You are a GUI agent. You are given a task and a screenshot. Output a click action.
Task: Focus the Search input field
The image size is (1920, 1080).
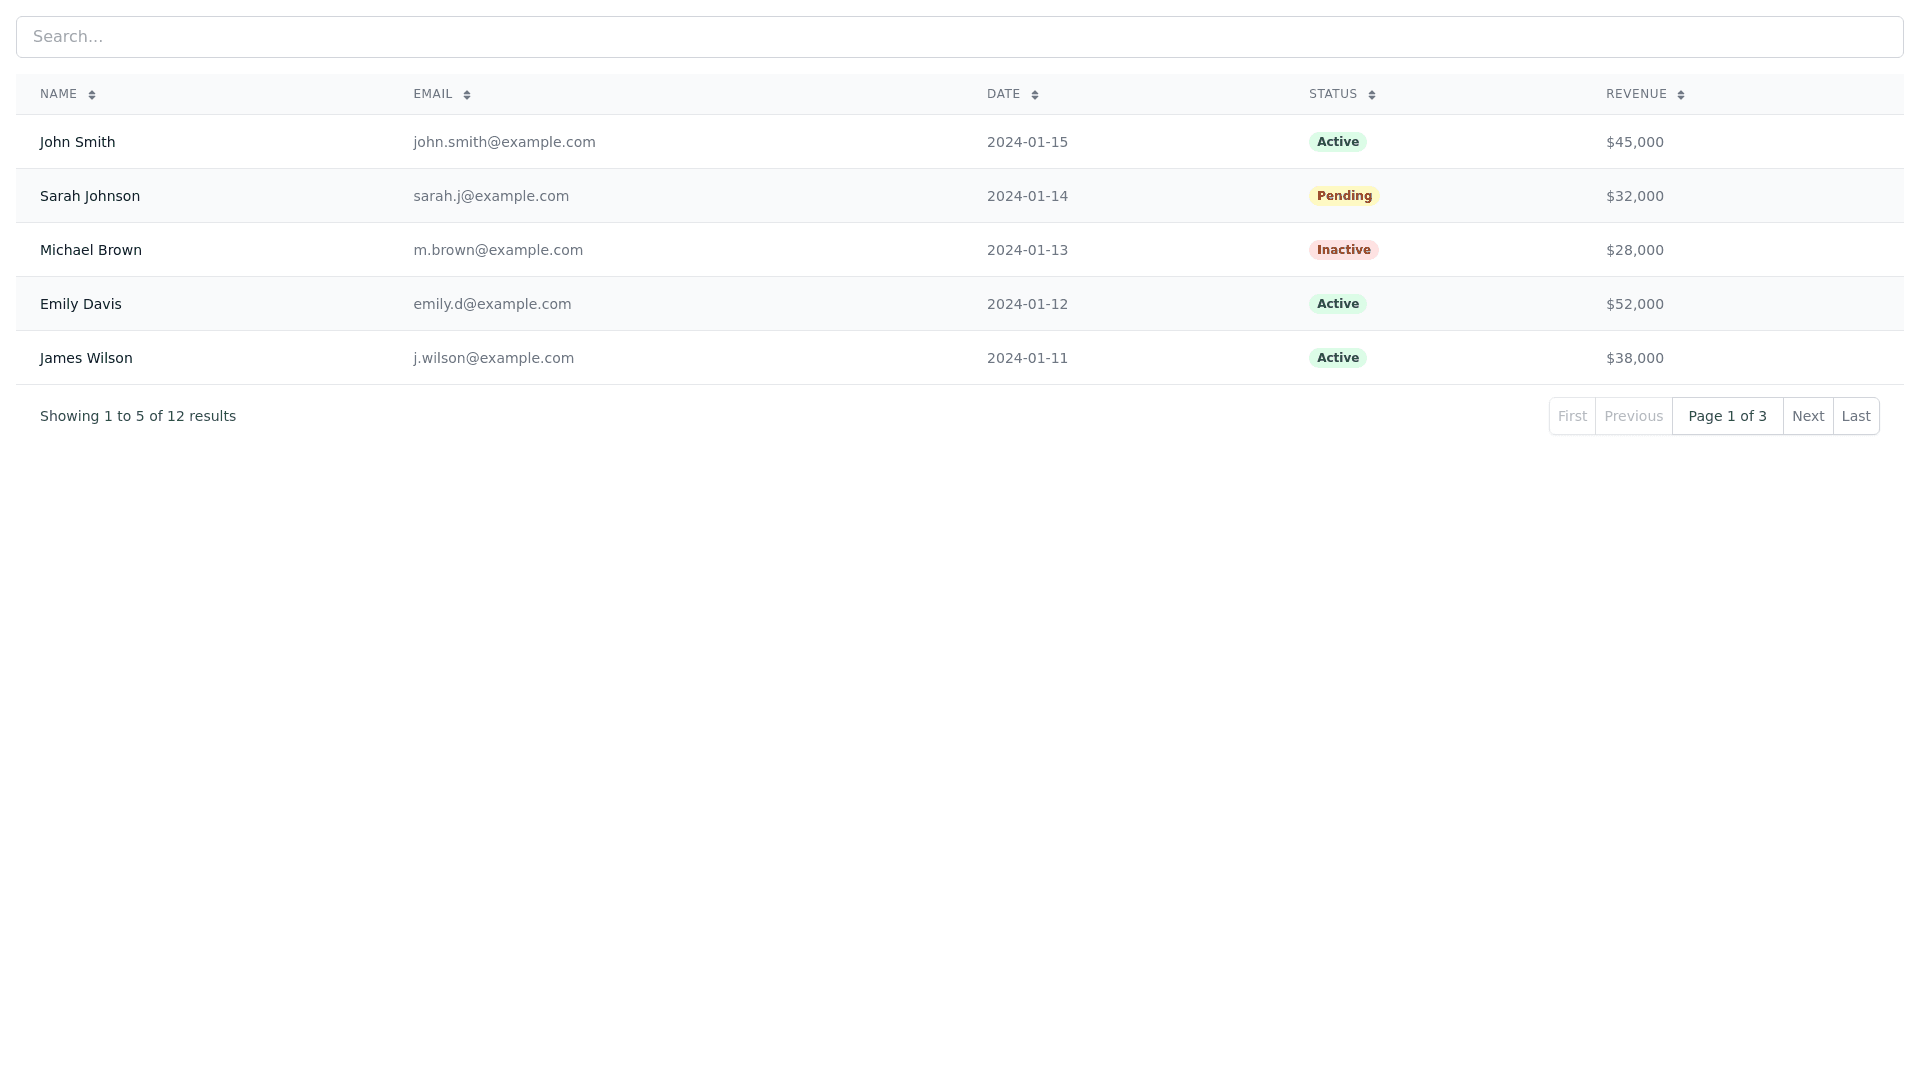pyautogui.click(x=960, y=37)
